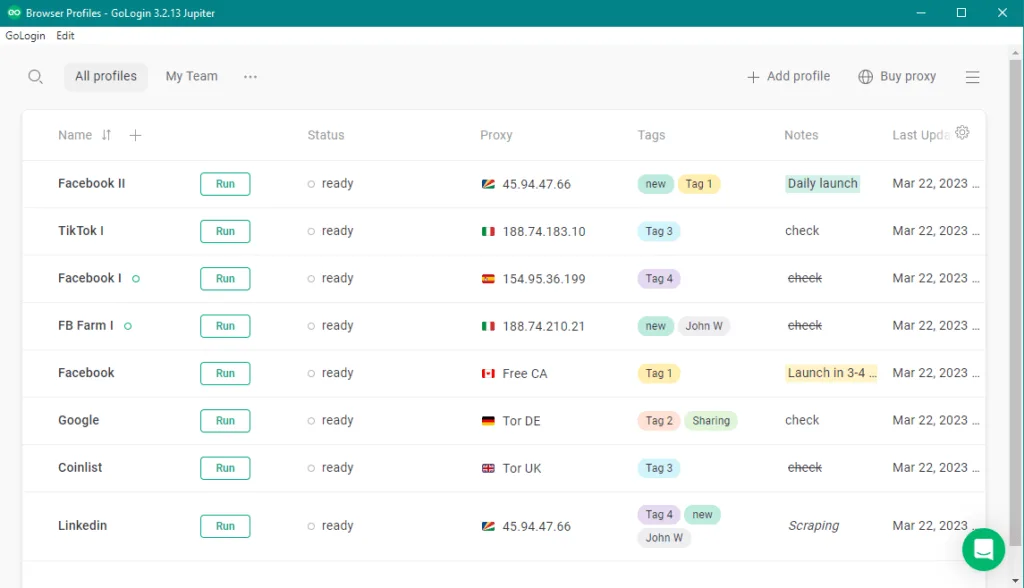Image resolution: width=1024 pixels, height=588 pixels.
Task: Open the three-dots folder options menu
Action: (x=250, y=76)
